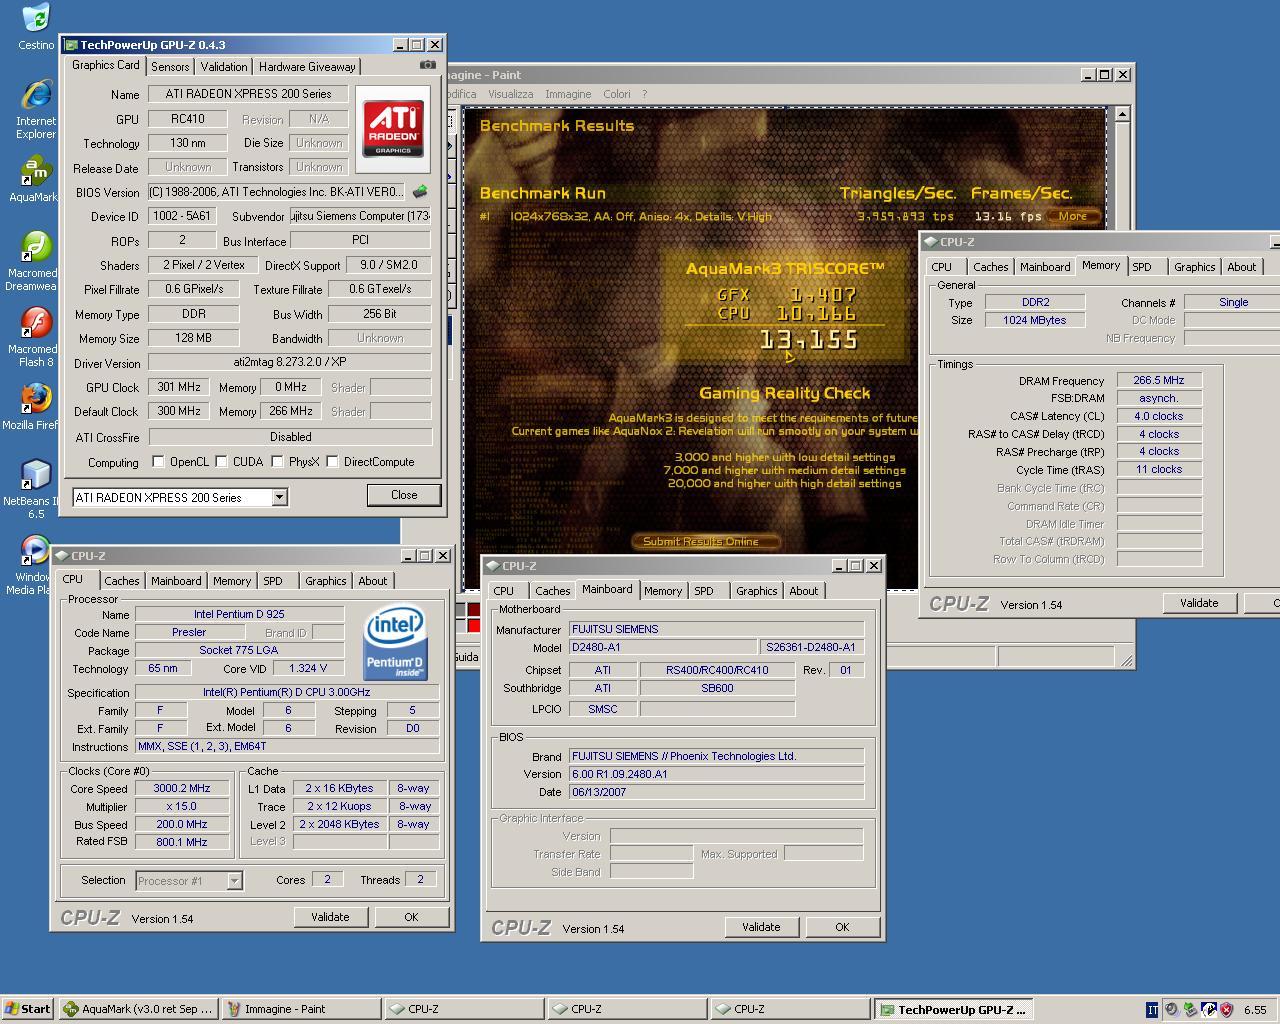Click the GPU-Z camera screenshot icon

click(428, 65)
